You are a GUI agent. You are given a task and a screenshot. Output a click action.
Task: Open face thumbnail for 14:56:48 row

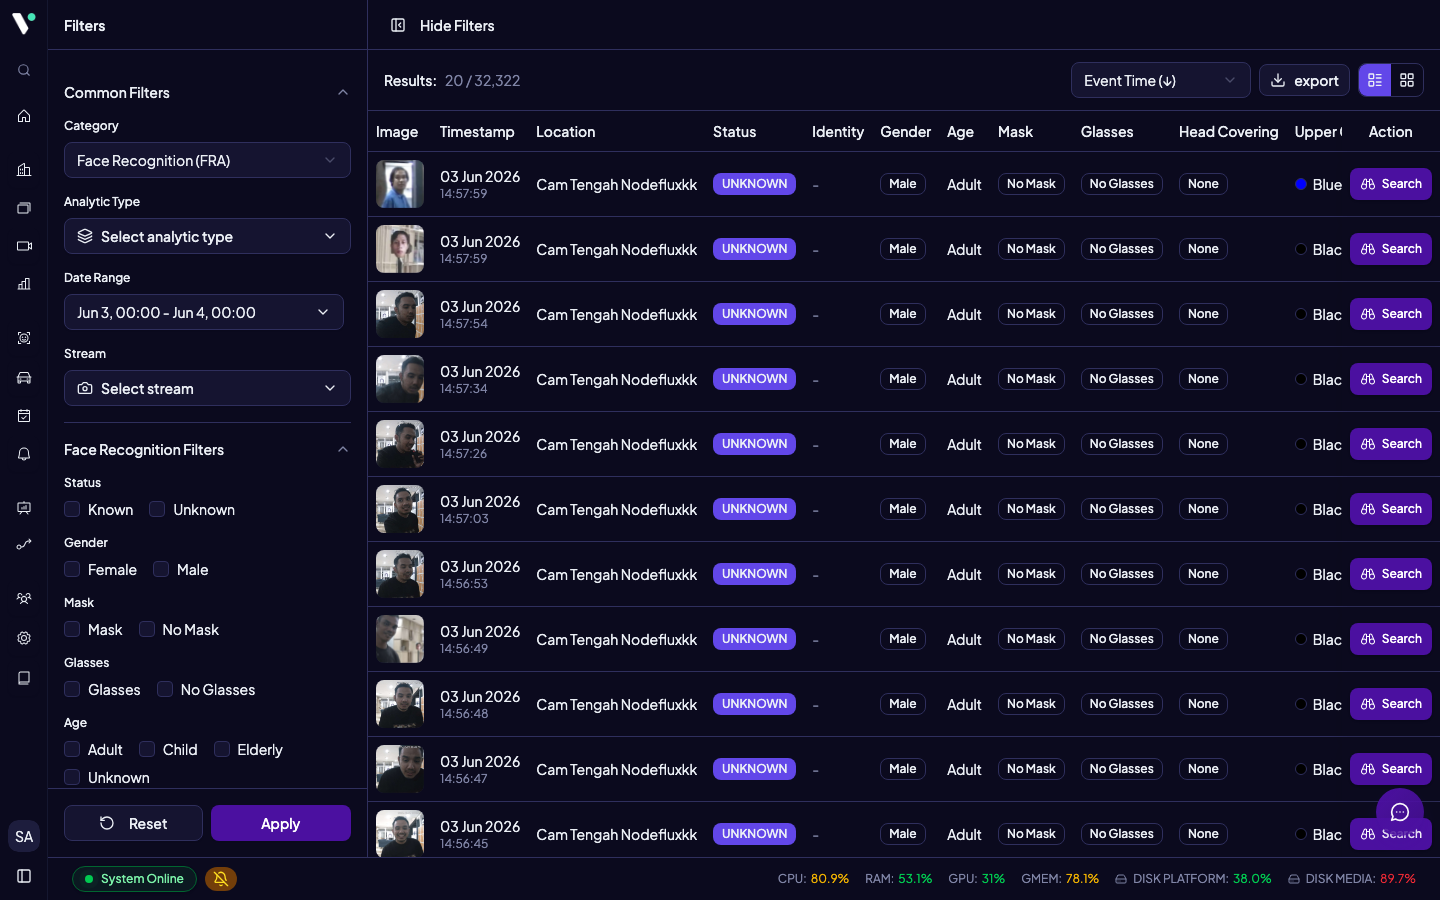pyautogui.click(x=400, y=704)
